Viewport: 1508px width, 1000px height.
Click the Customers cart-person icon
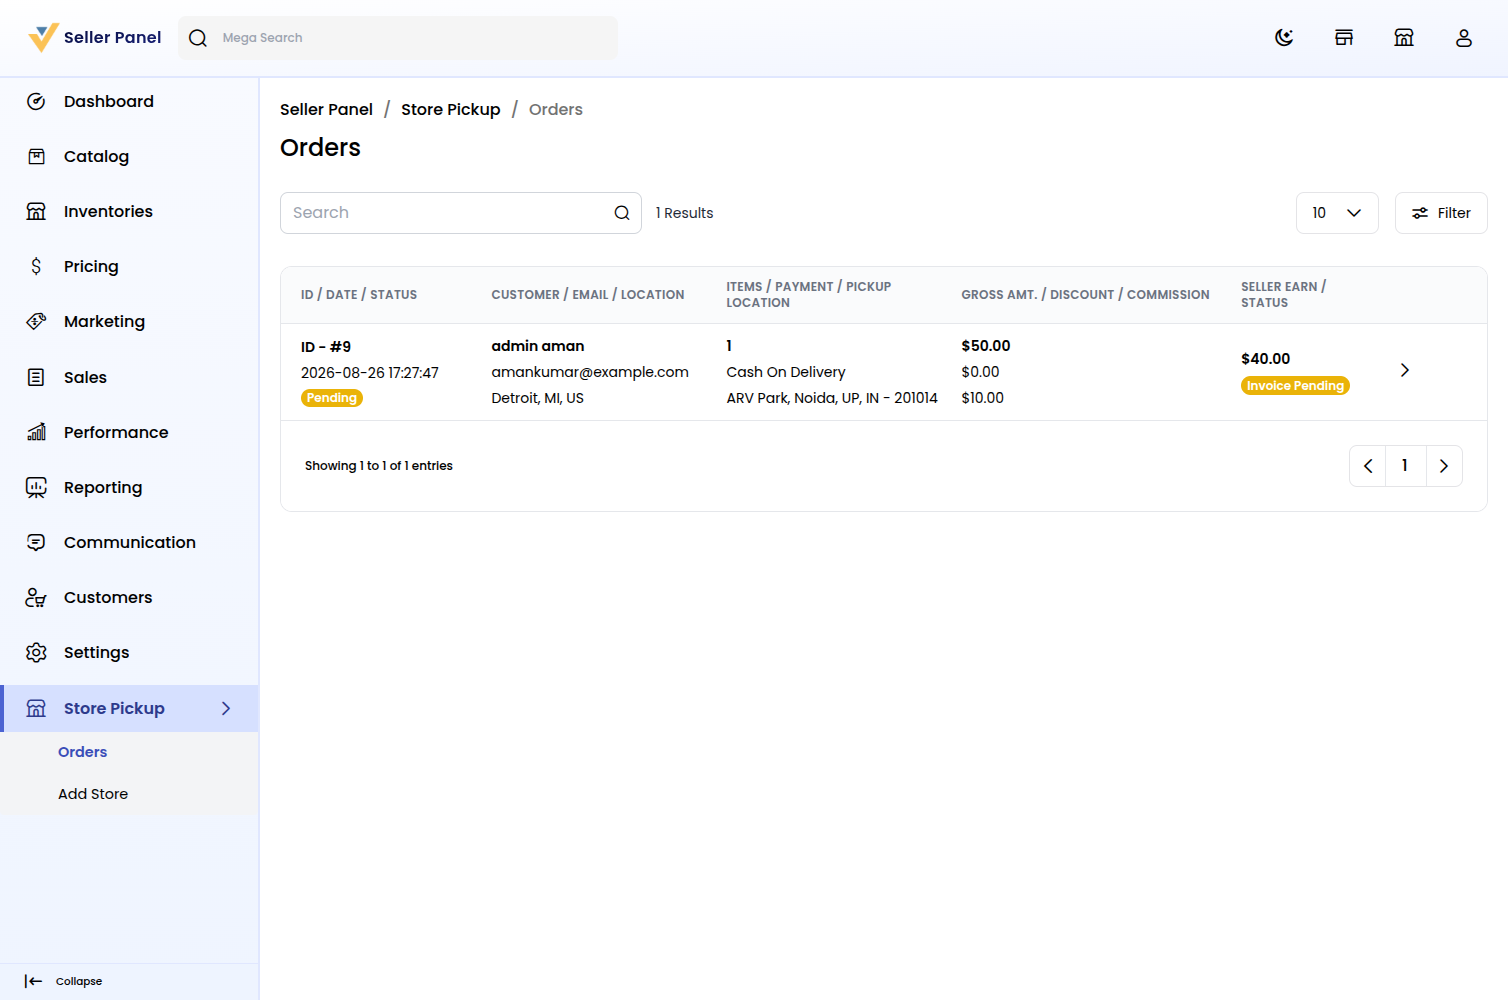click(36, 597)
